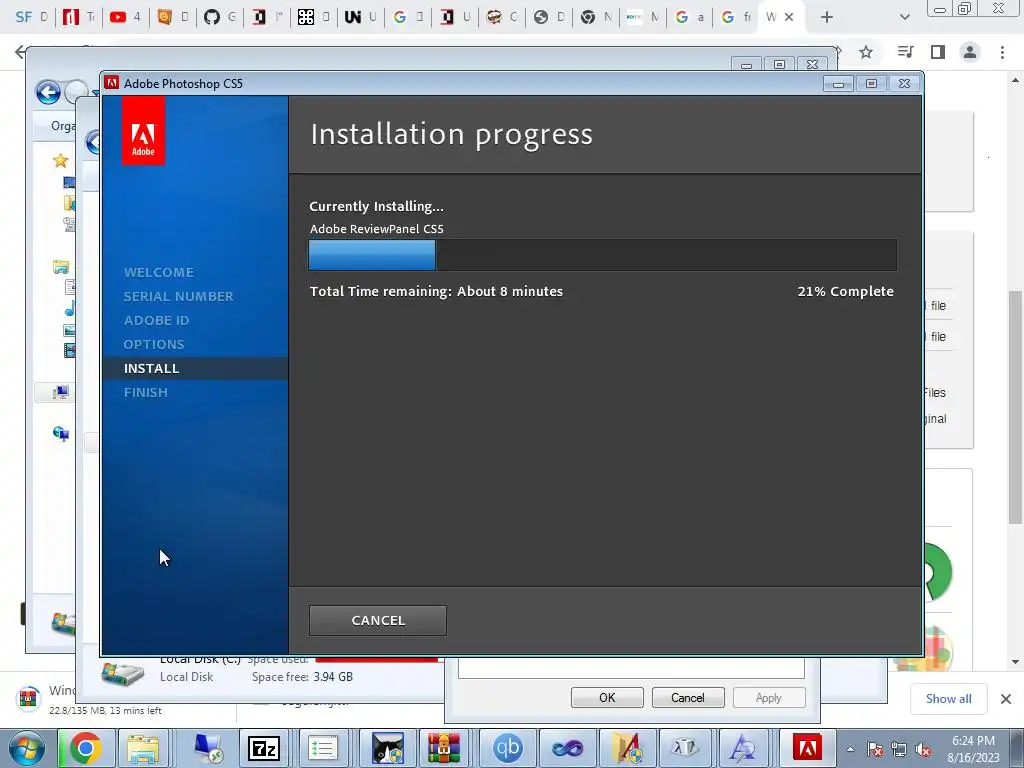Click the Adobe Photoshop CS5 title bar icon
The image size is (1024, 768).
[112, 83]
